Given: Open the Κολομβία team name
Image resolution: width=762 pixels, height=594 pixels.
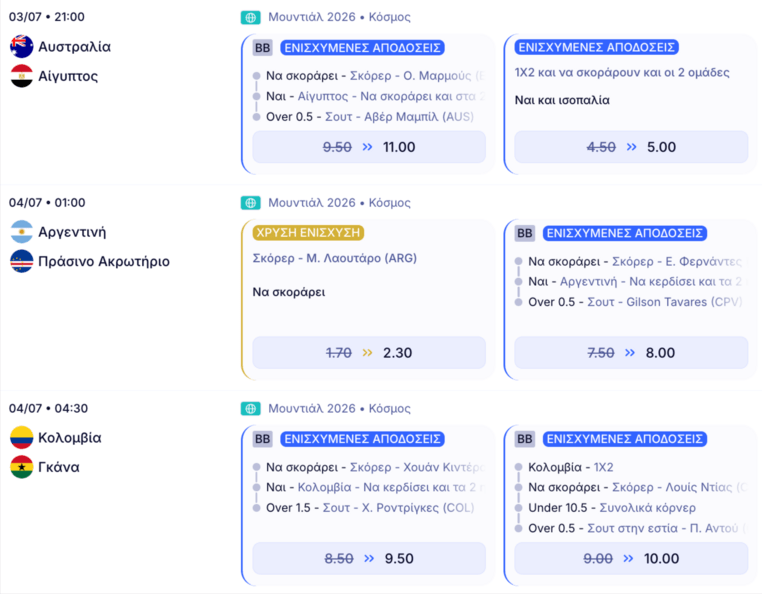Looking at the screenshot, I should pos(69,437).
